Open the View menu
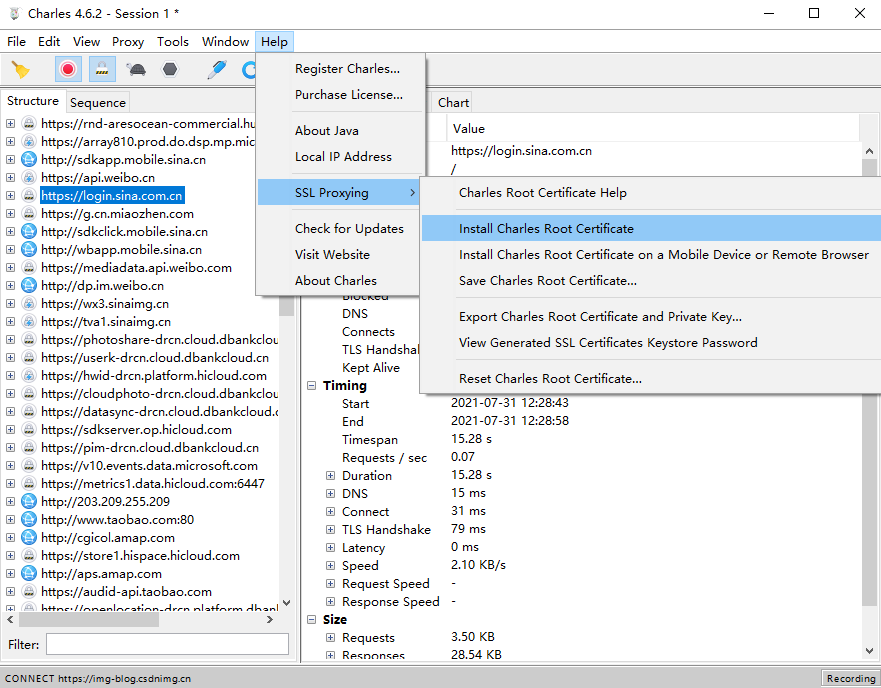The width and height of the screenshot is (881, 688). point(87,42)
